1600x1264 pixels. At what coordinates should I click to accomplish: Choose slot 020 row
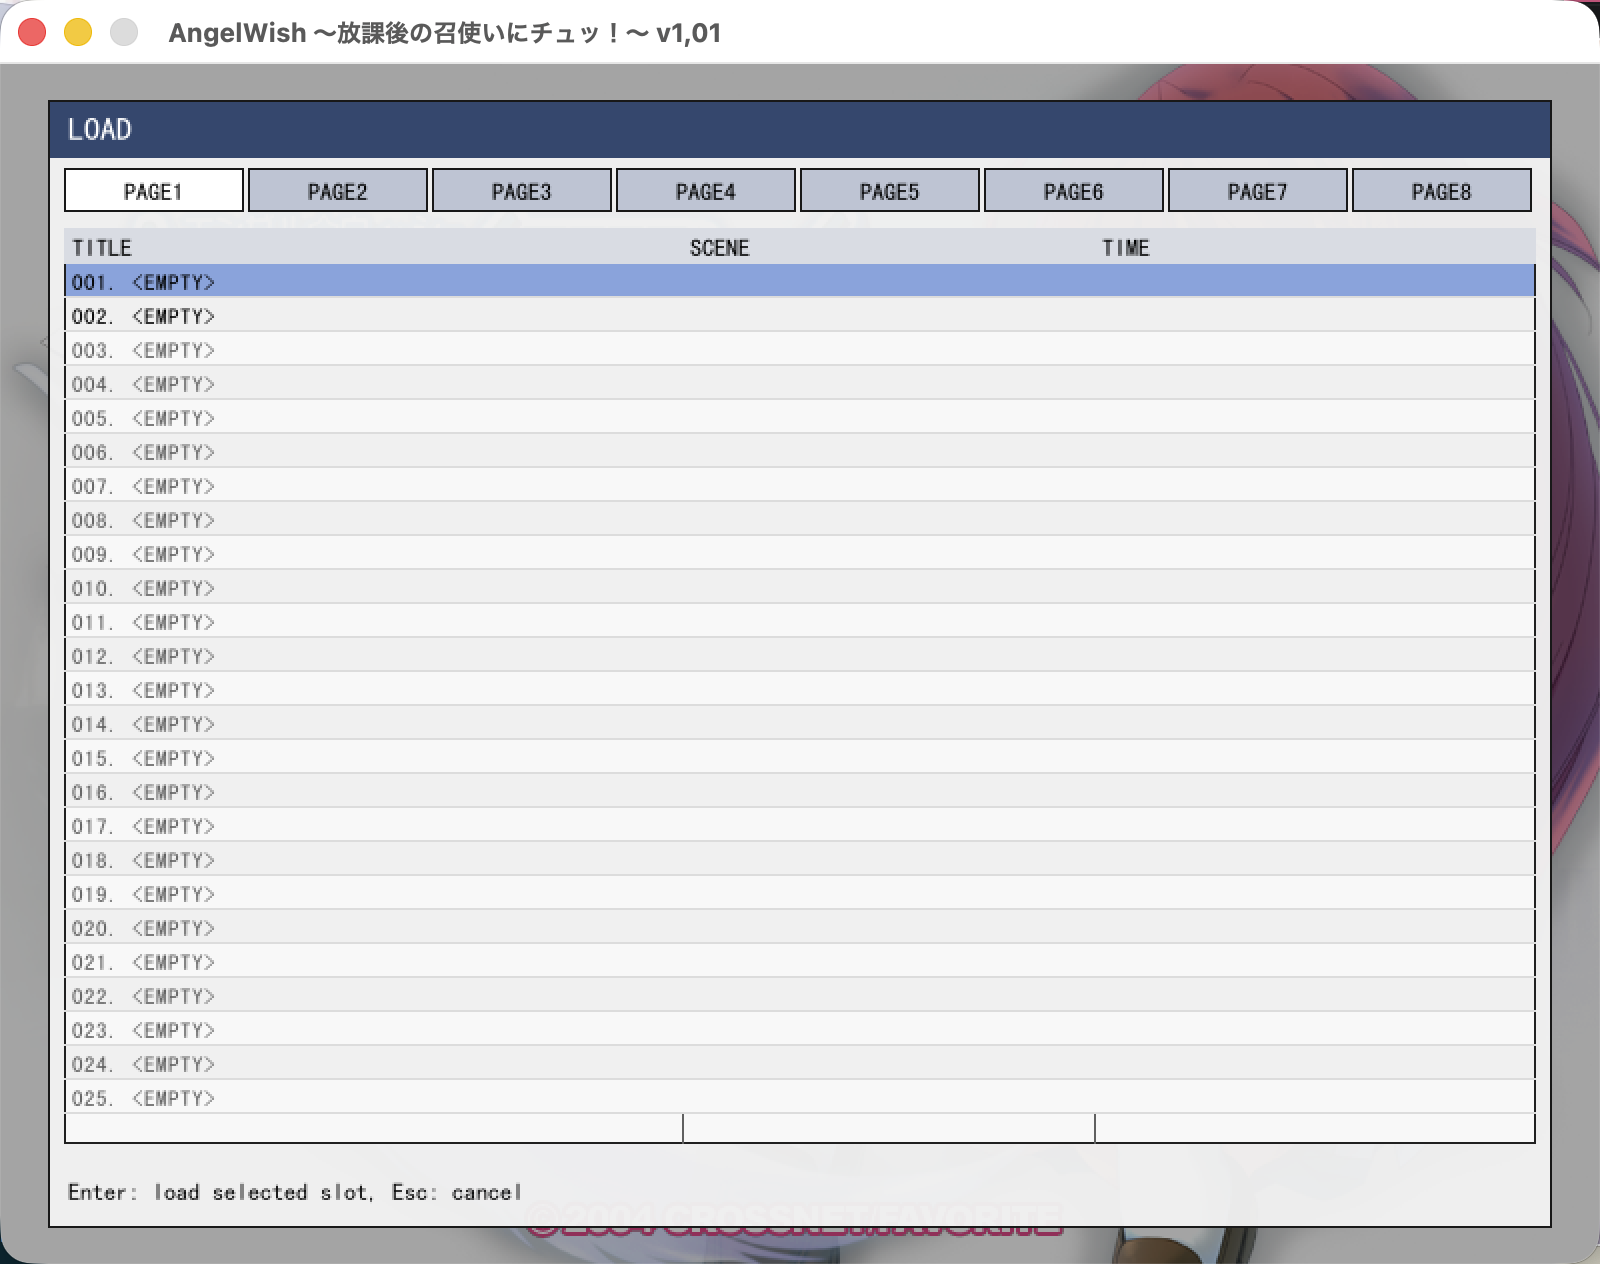click(800, 927)
